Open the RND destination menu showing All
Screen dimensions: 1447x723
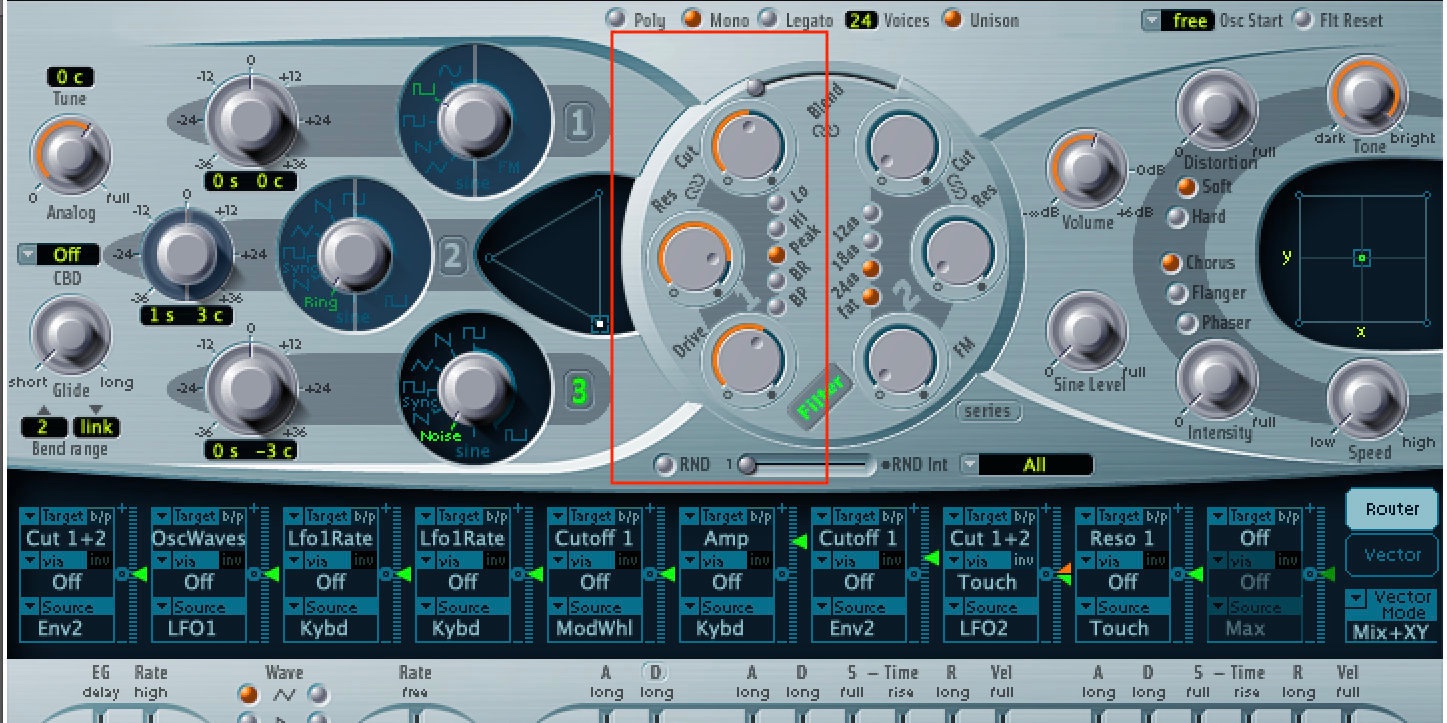click(969, 465)
